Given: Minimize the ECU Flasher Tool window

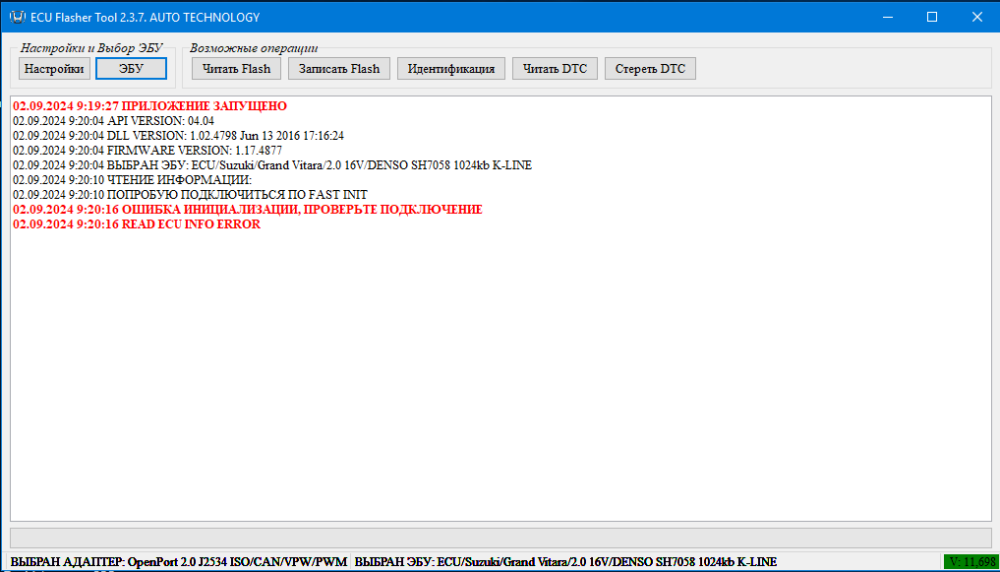Looking at the screenshot, I should 886,17.
